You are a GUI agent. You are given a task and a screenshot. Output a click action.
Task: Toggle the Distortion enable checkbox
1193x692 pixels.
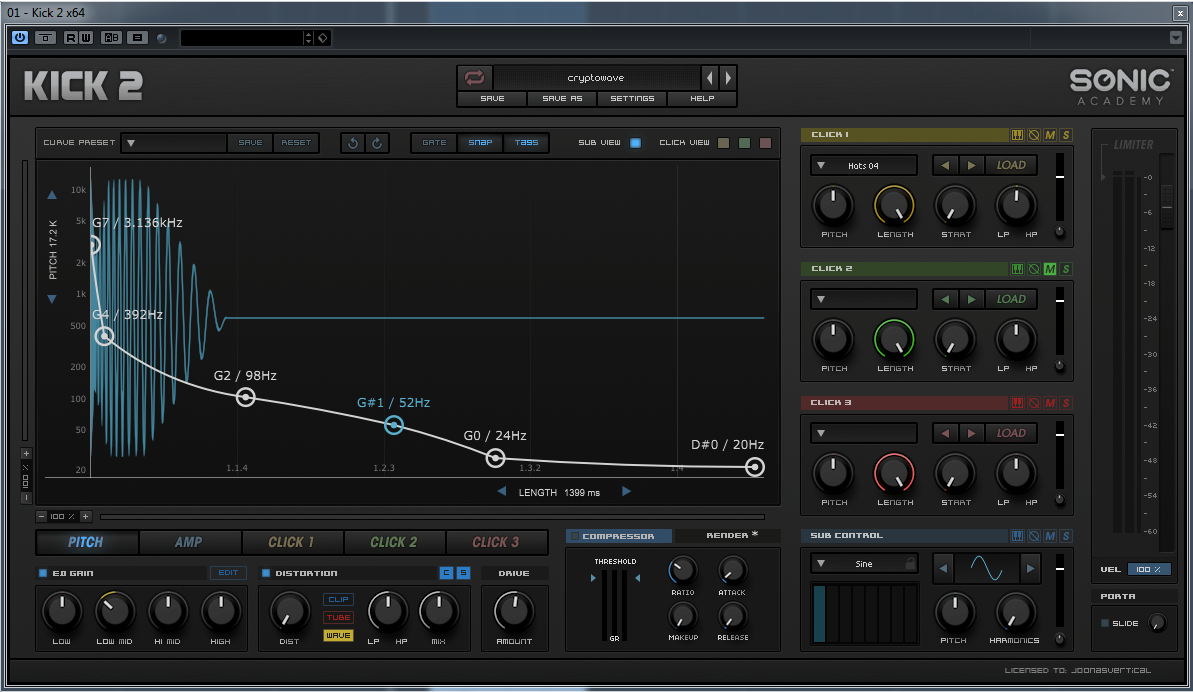[266, 573]
